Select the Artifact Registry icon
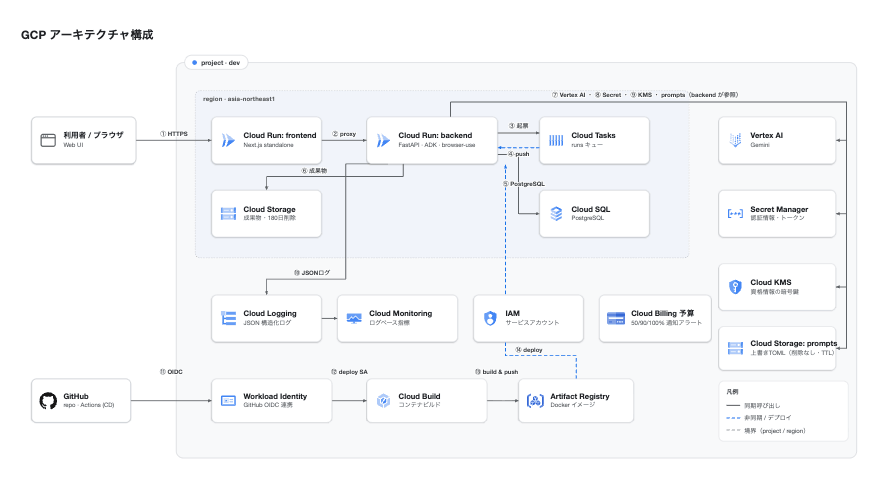The image size is (880, 495). [535, 401]
